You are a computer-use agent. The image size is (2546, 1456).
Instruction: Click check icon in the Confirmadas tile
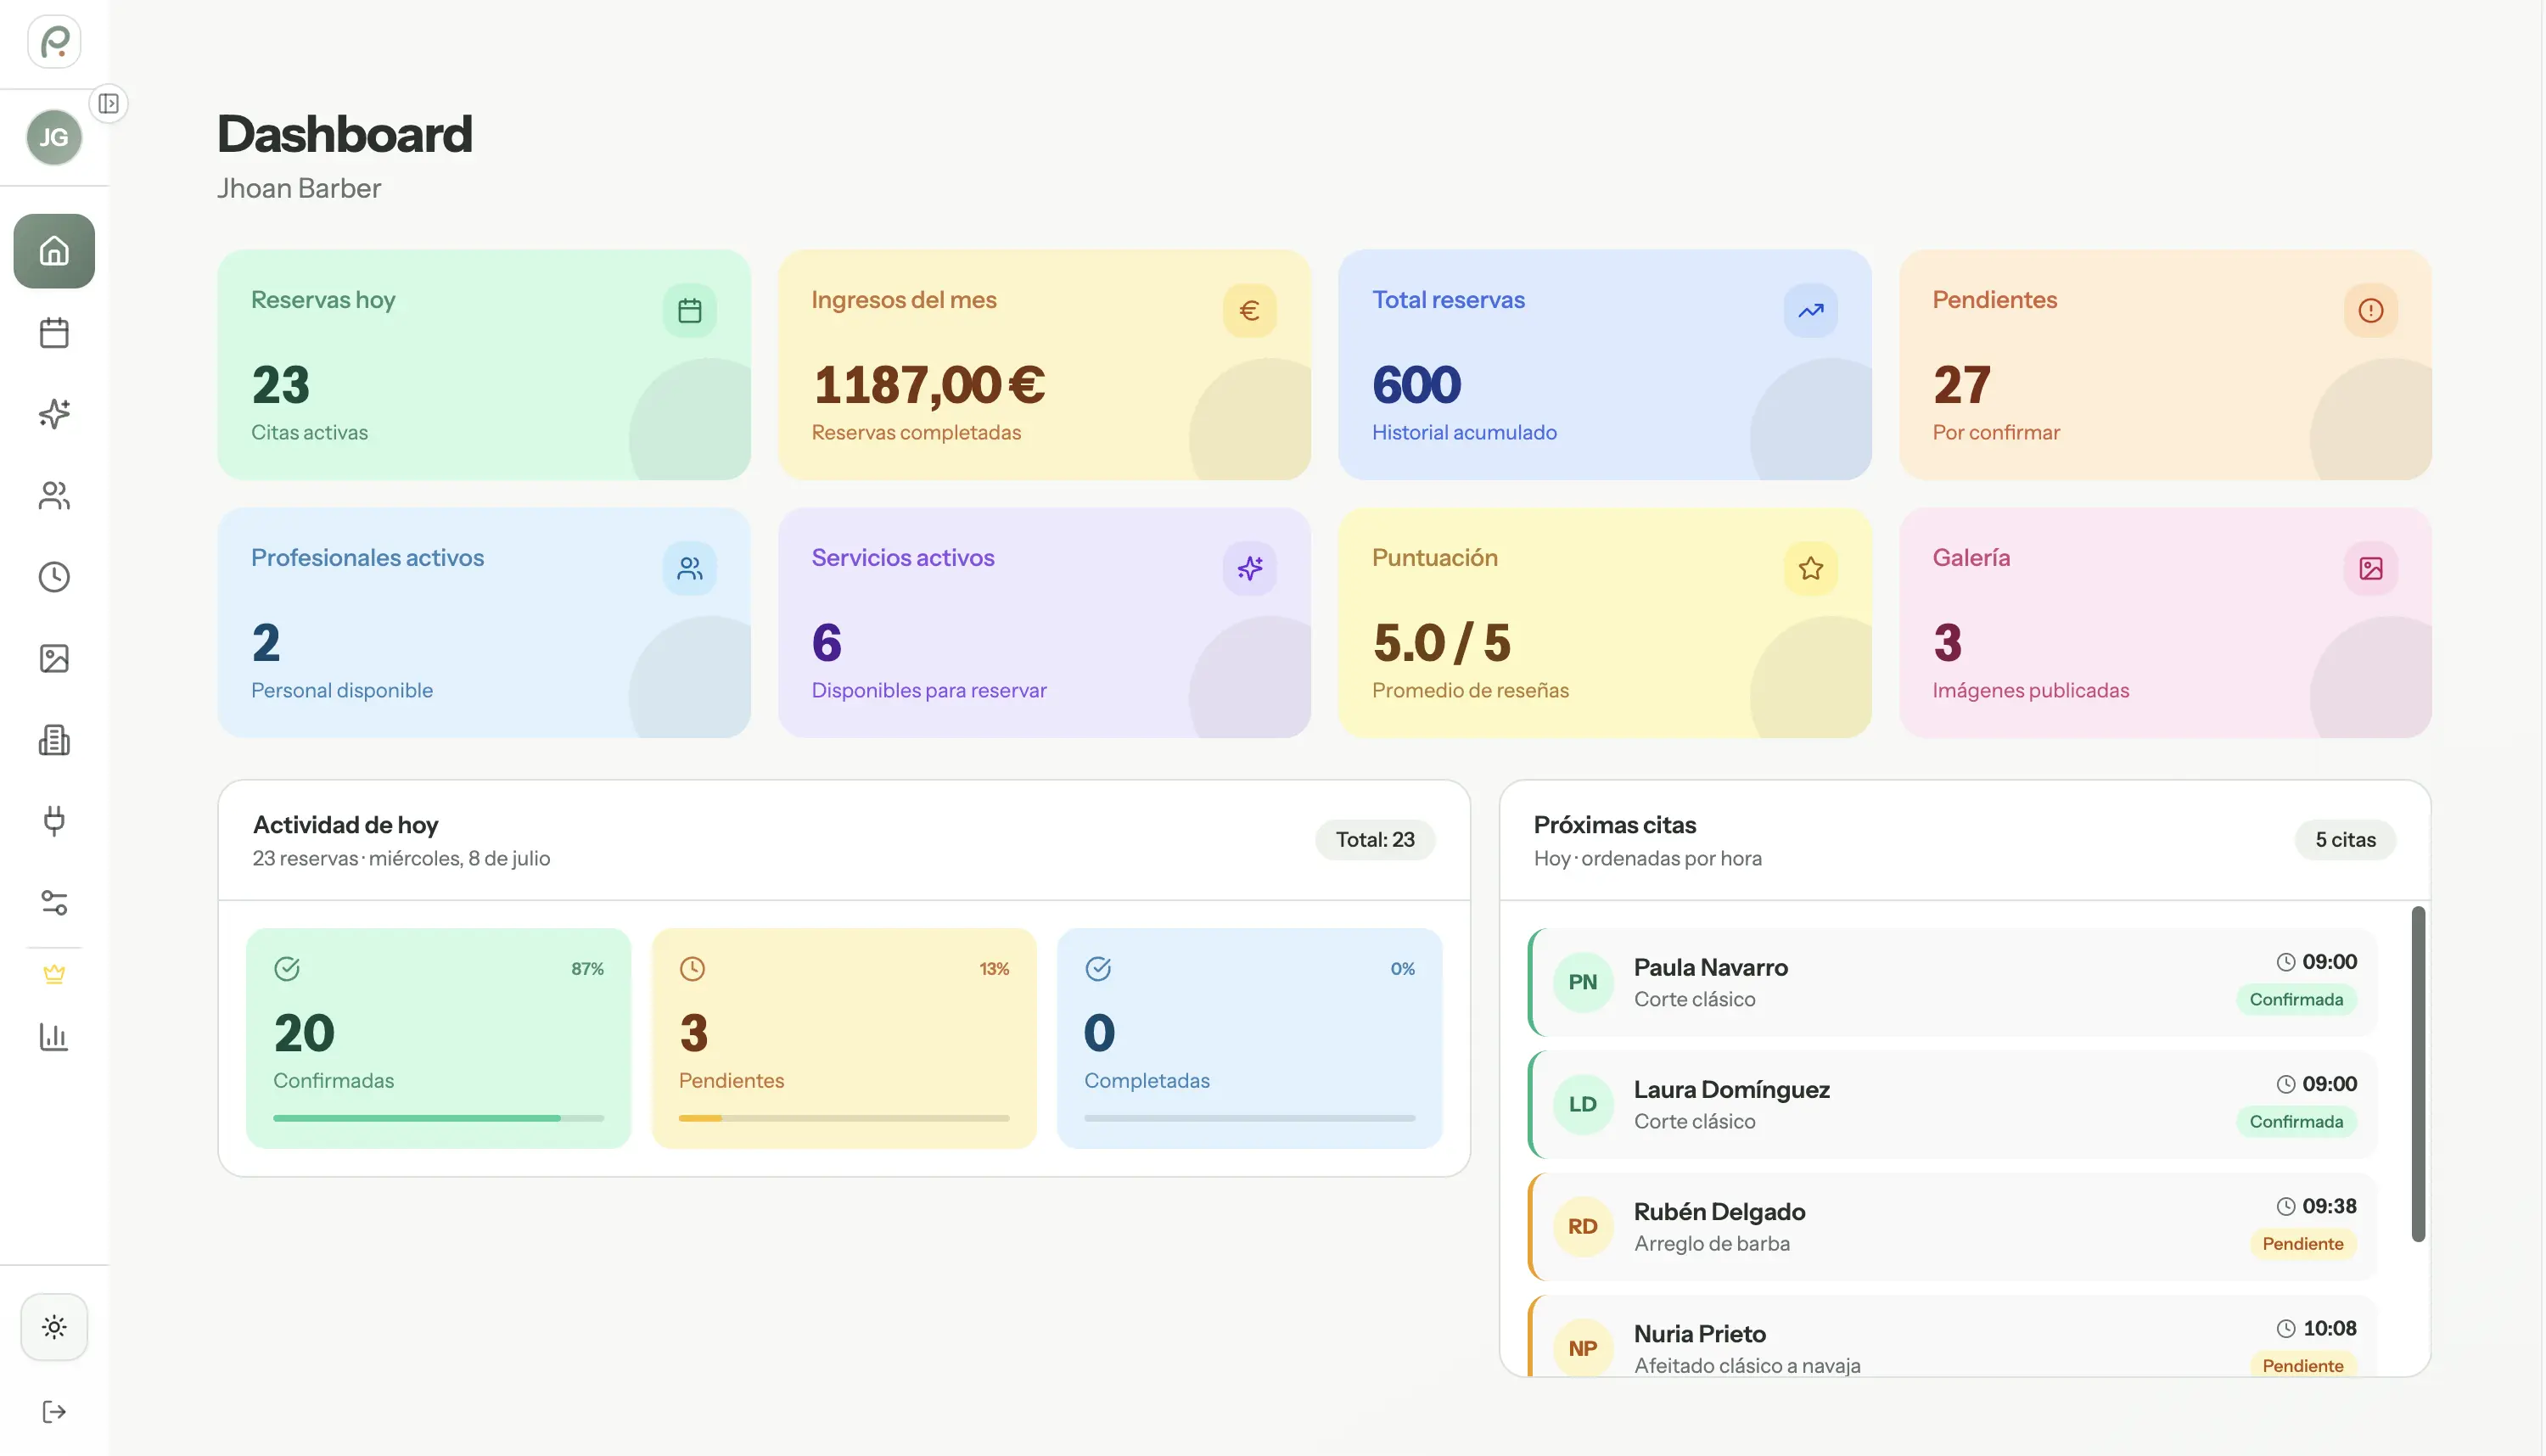(287, 969)
